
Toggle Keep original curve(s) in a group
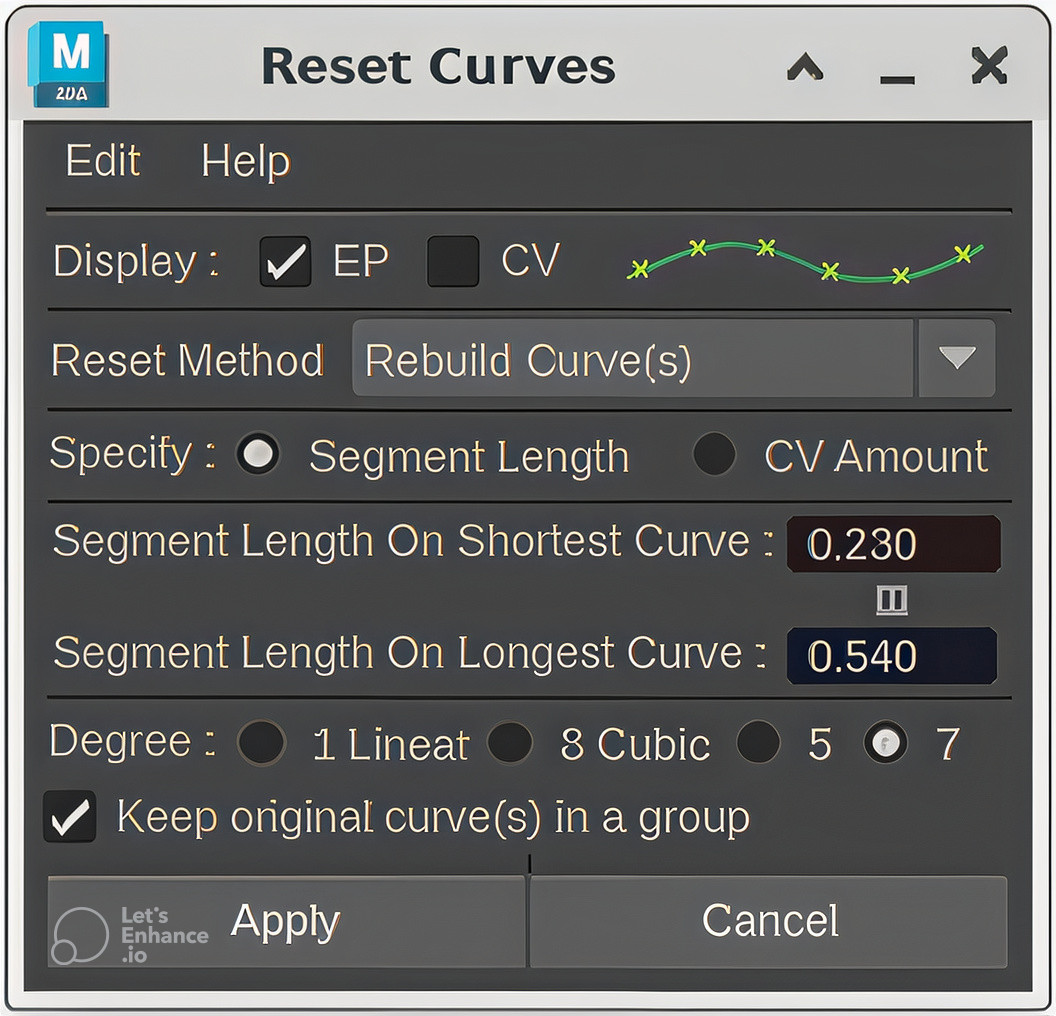[70, 817]
